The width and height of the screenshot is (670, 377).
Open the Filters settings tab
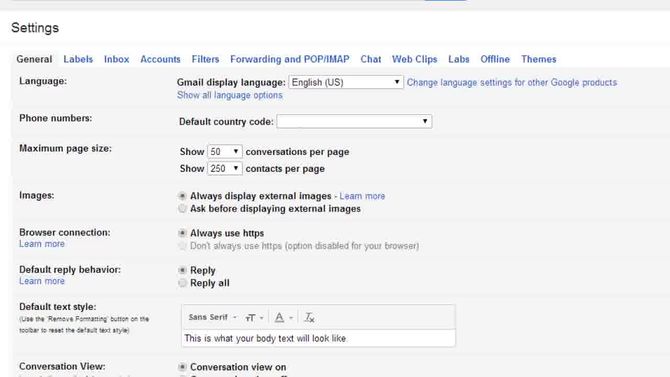click(206, 59)
